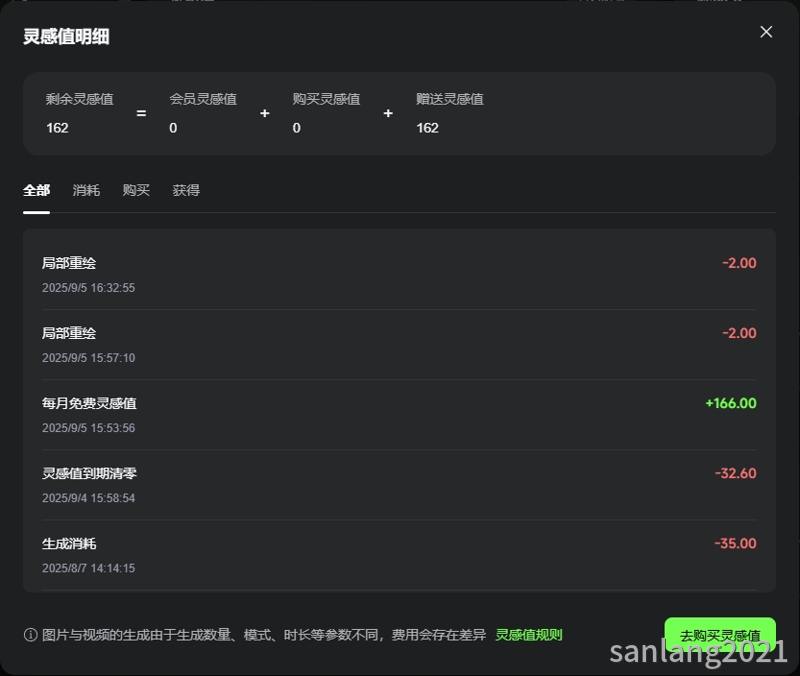Viewport: 800px width, 676px height.
Task: Select the 灵感值到期清零 record
Action: click(x=399, y=485)
